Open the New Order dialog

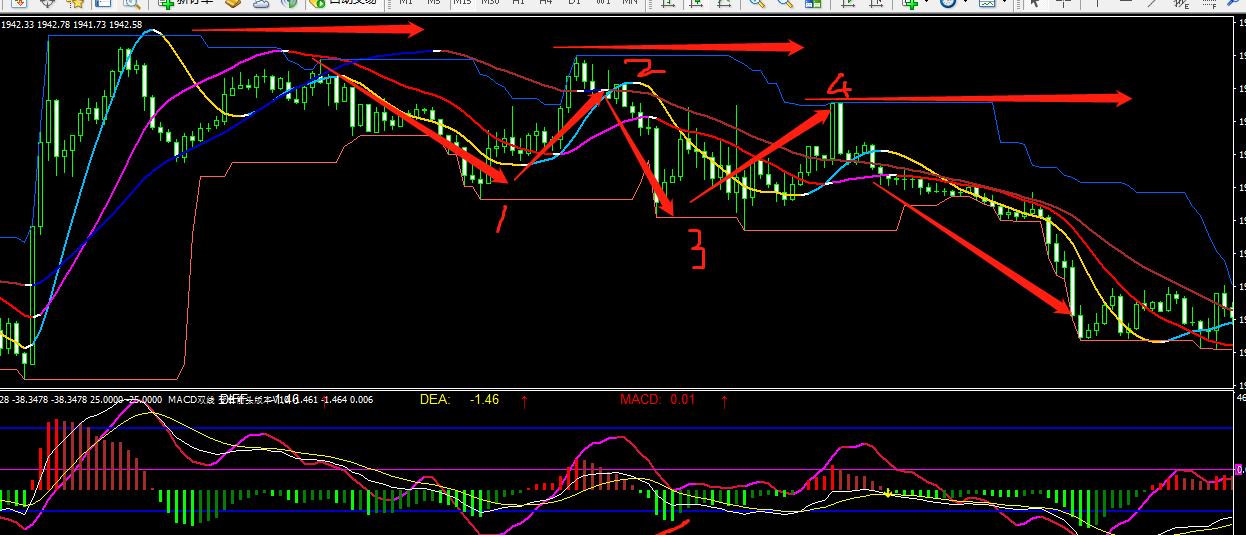[186, 3]
